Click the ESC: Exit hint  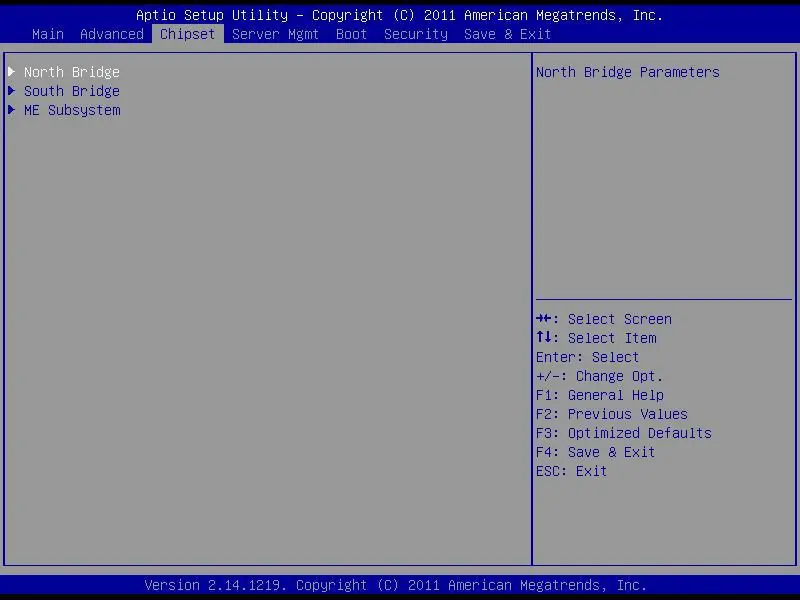click(571, 471)
